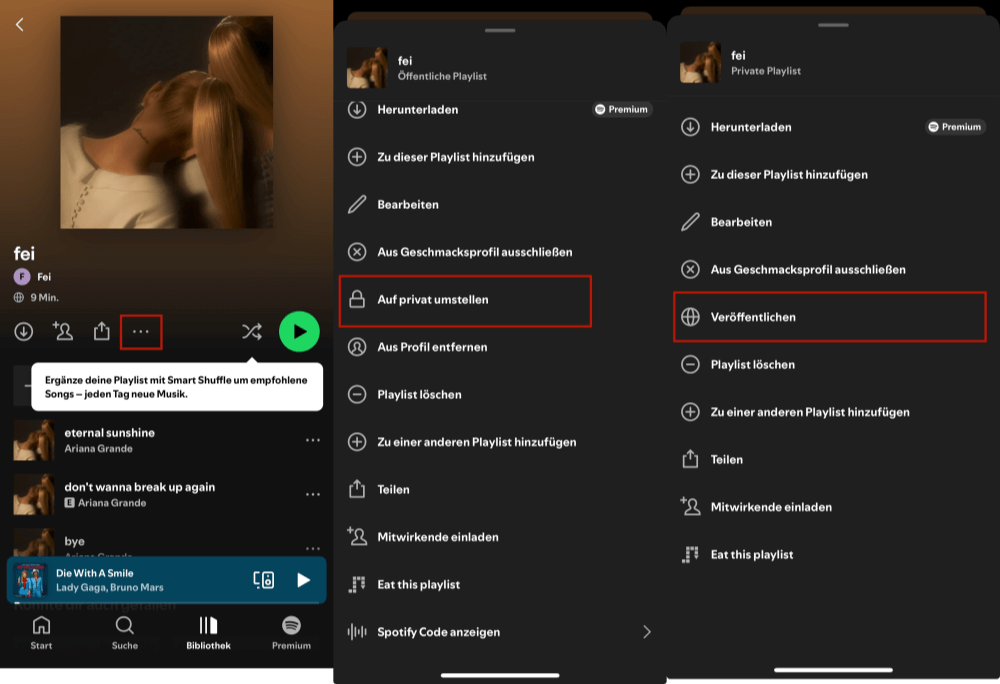Image resolution: width=1000 pixels, height=684 pixels.
Task: Open Die With A Smile now playing bar
Action: point(166,580)
